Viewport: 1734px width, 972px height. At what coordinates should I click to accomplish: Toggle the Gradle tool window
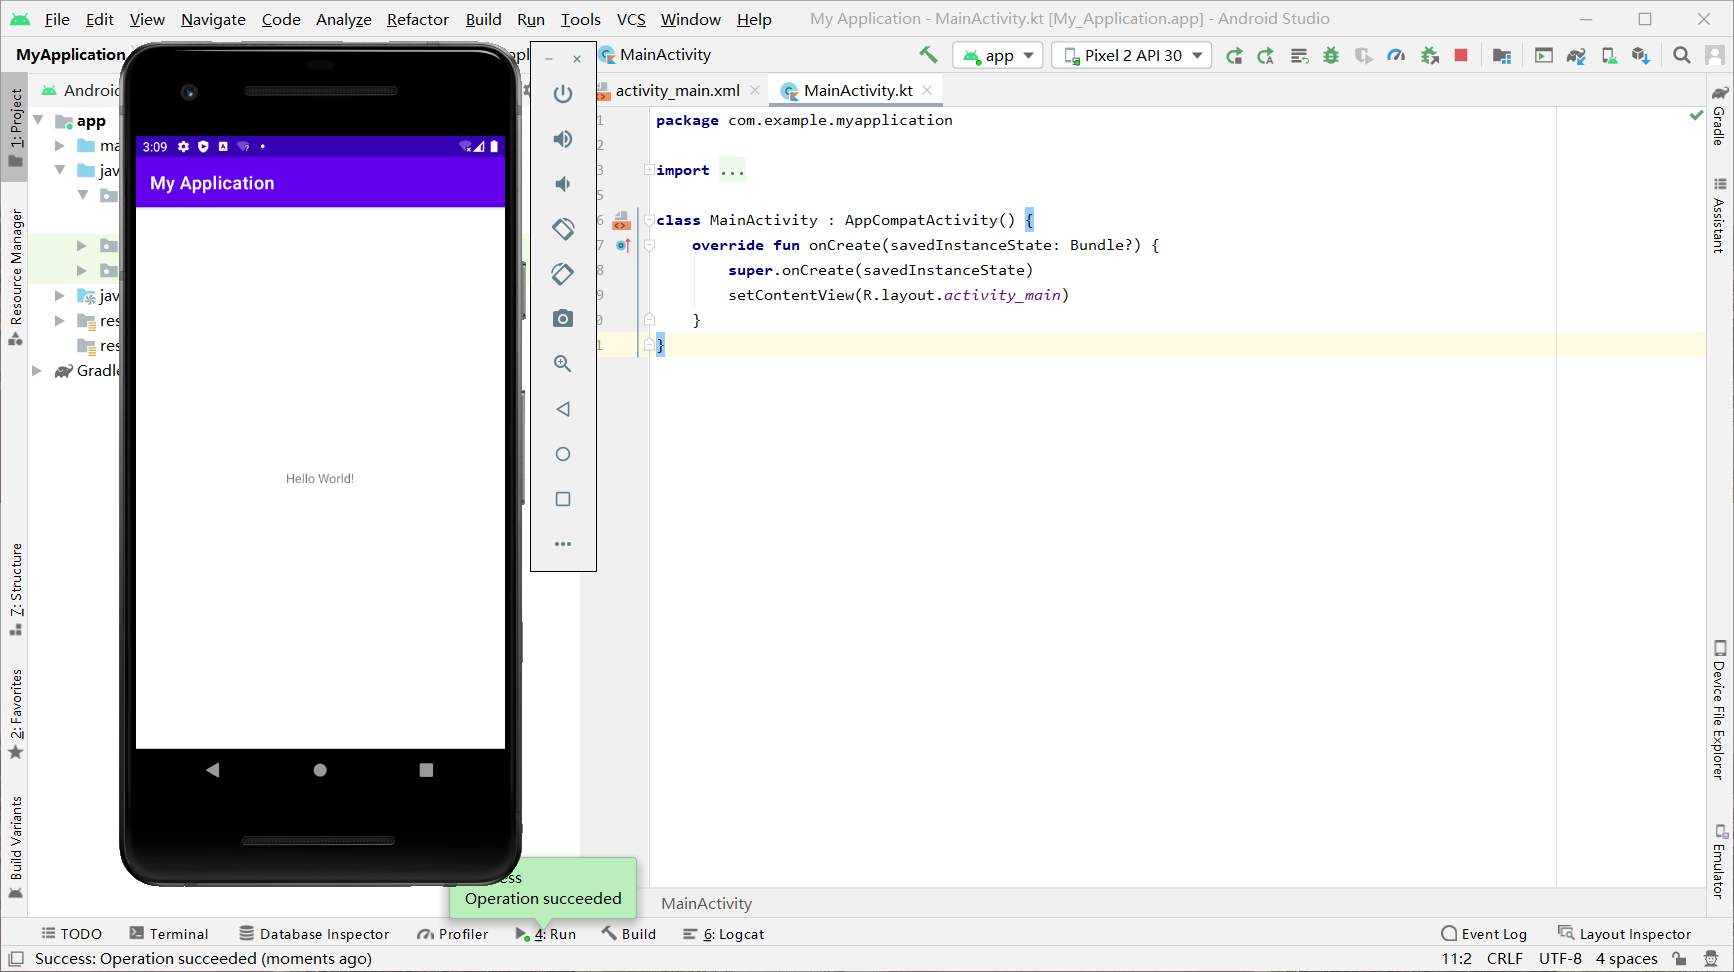pyautogui.click(x=1719, y=116)
